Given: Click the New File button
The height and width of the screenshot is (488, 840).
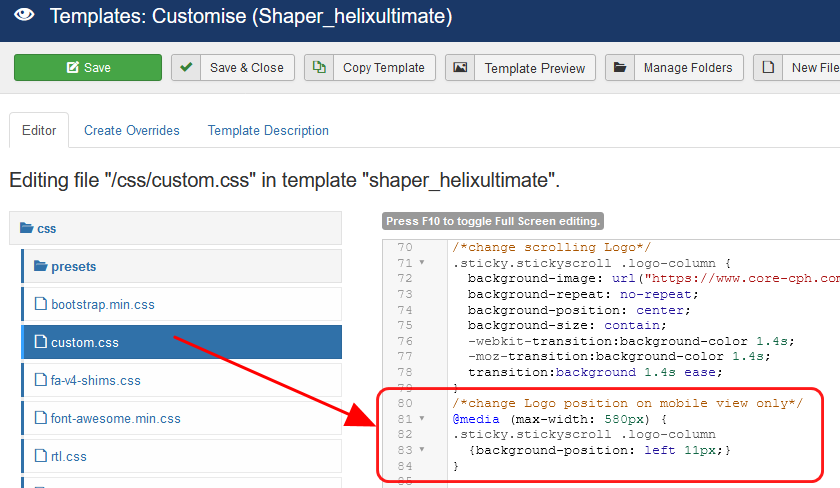Looking at the screenshot, I should click(x=800, y=68).
